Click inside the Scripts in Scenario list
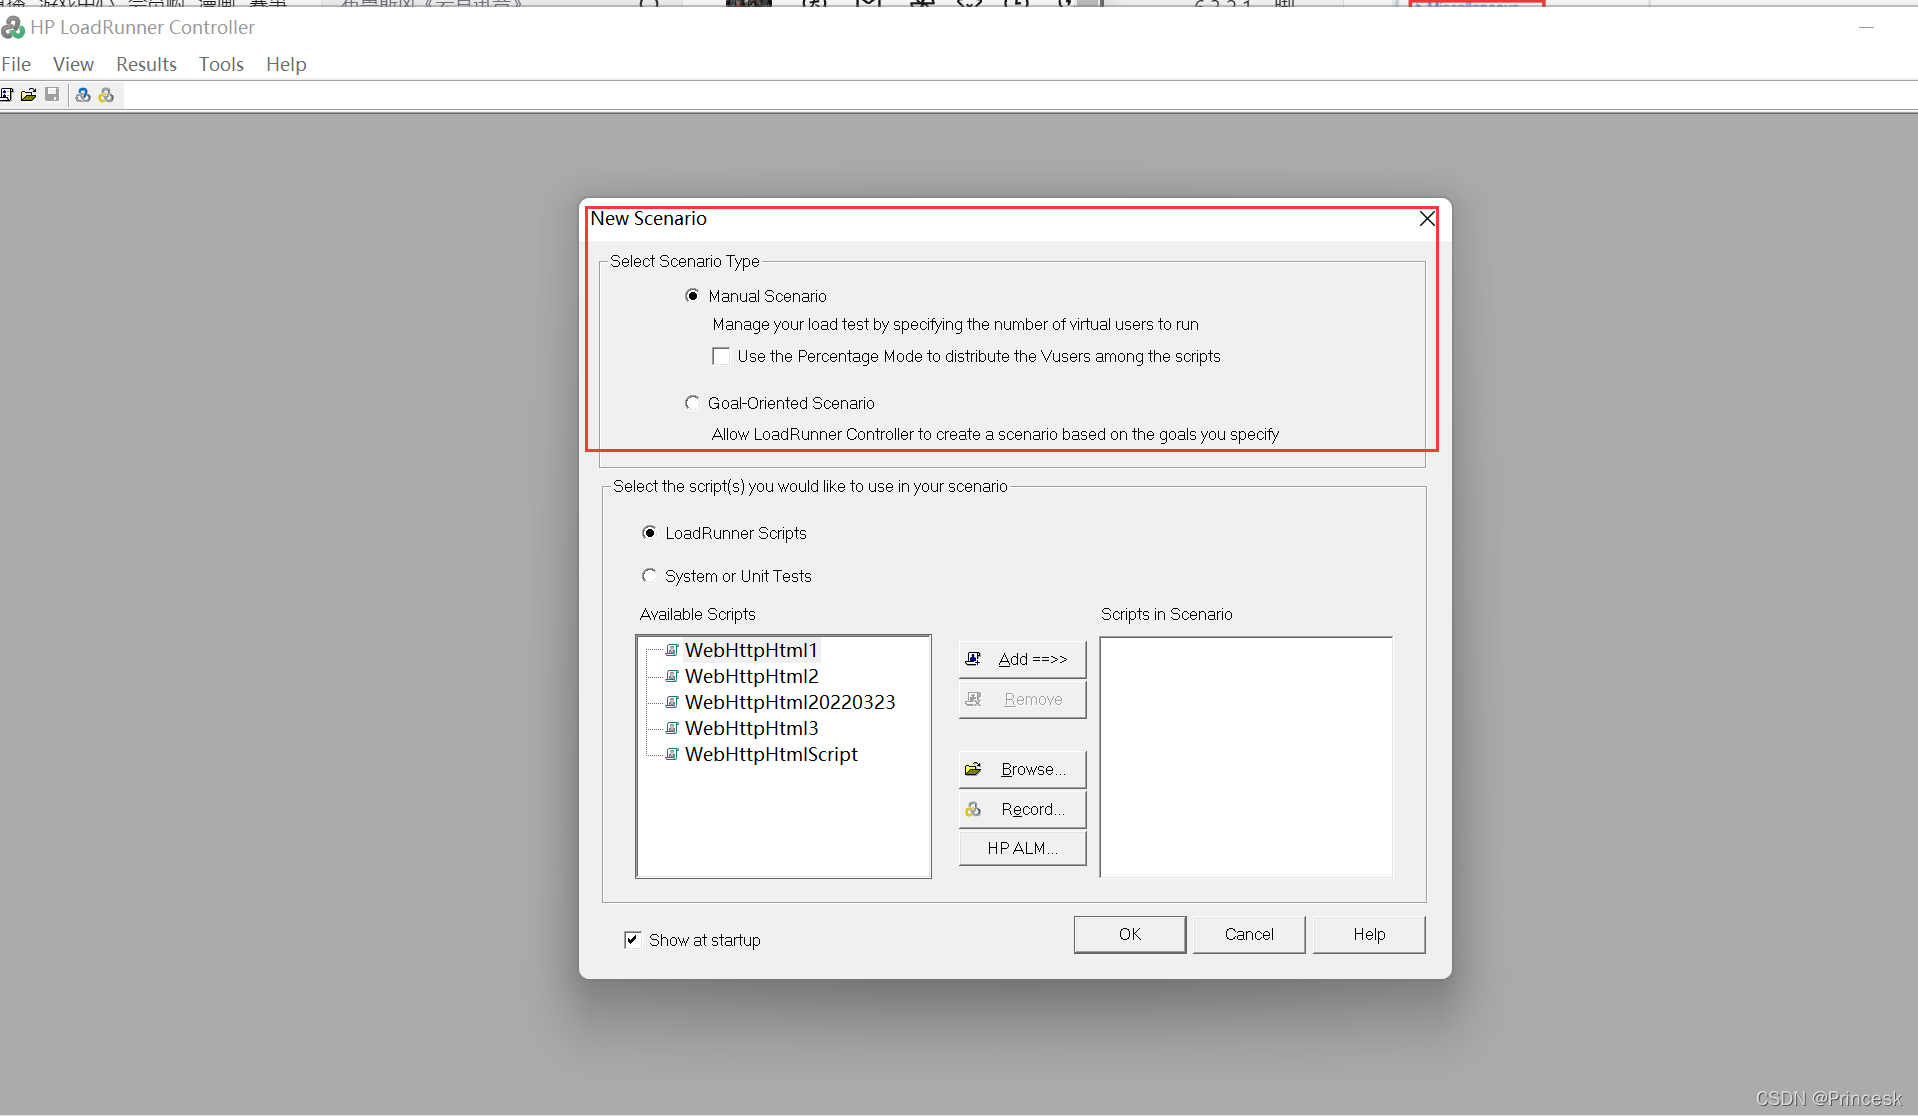 pyautogui.click(x=1246, y=757)
